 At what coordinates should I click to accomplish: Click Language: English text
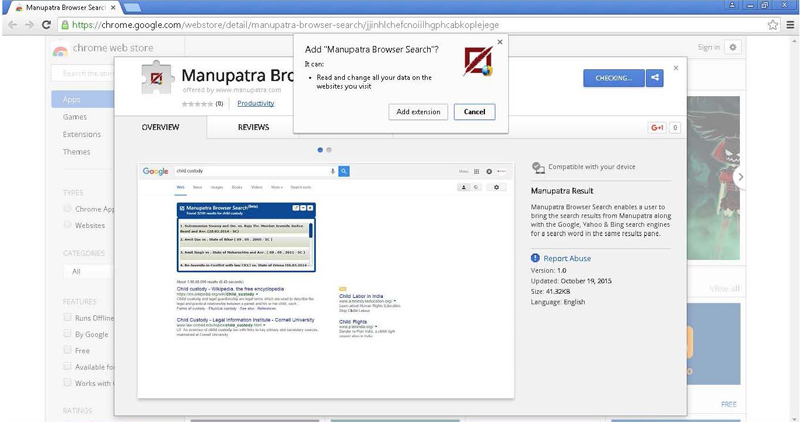coord(558,302)
